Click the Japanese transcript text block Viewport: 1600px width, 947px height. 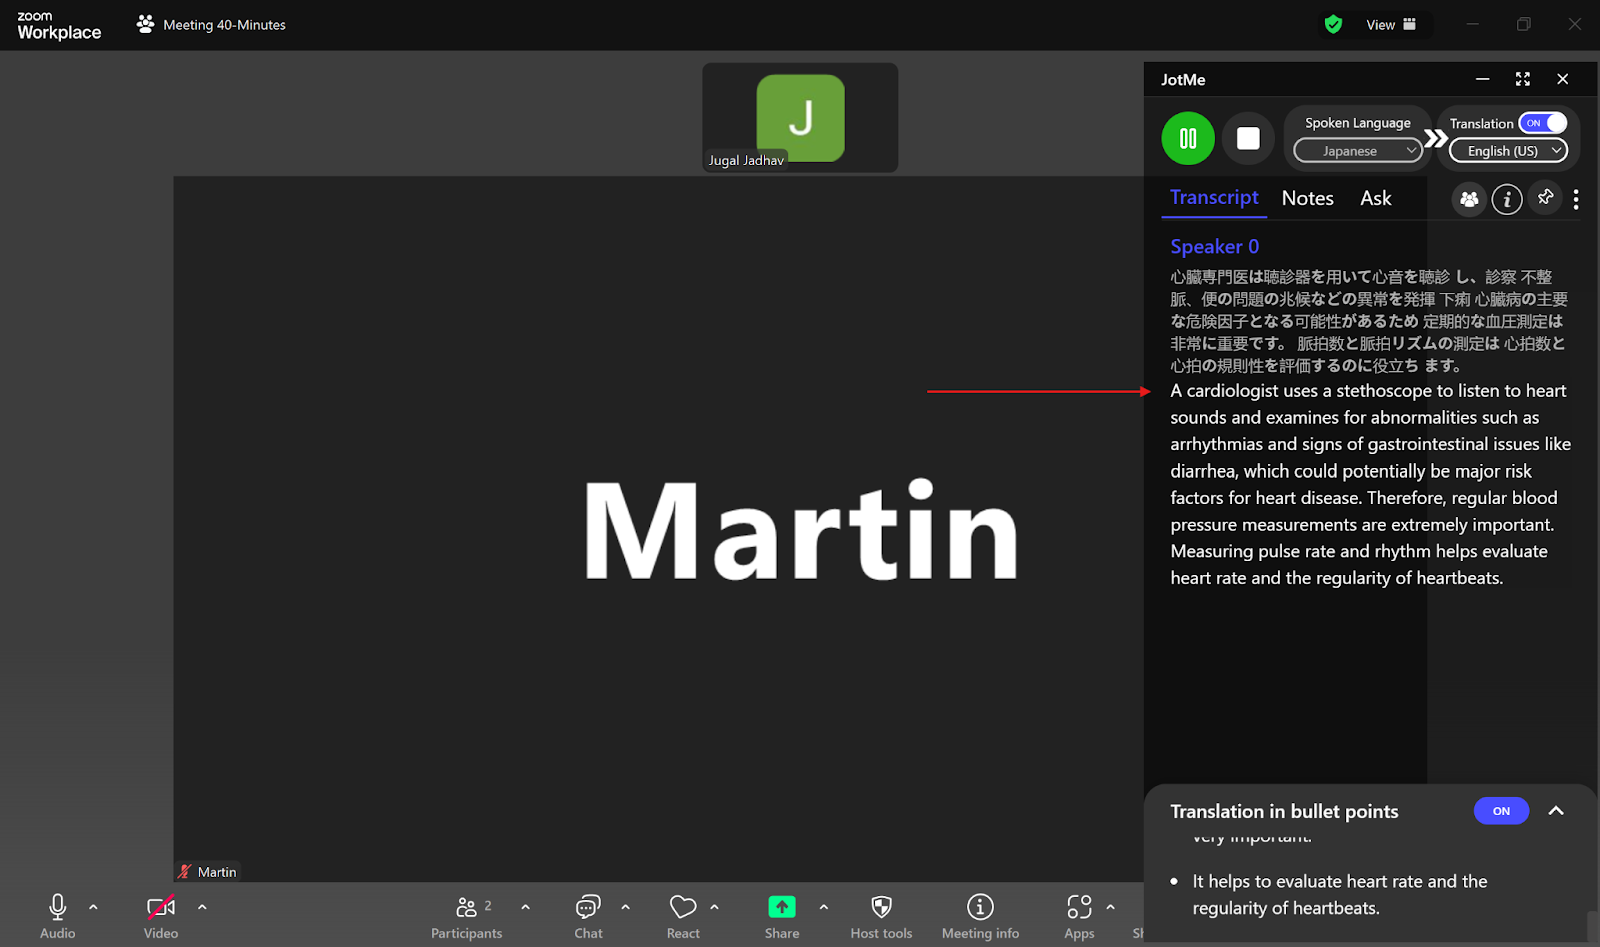(x=1369, y=321)
